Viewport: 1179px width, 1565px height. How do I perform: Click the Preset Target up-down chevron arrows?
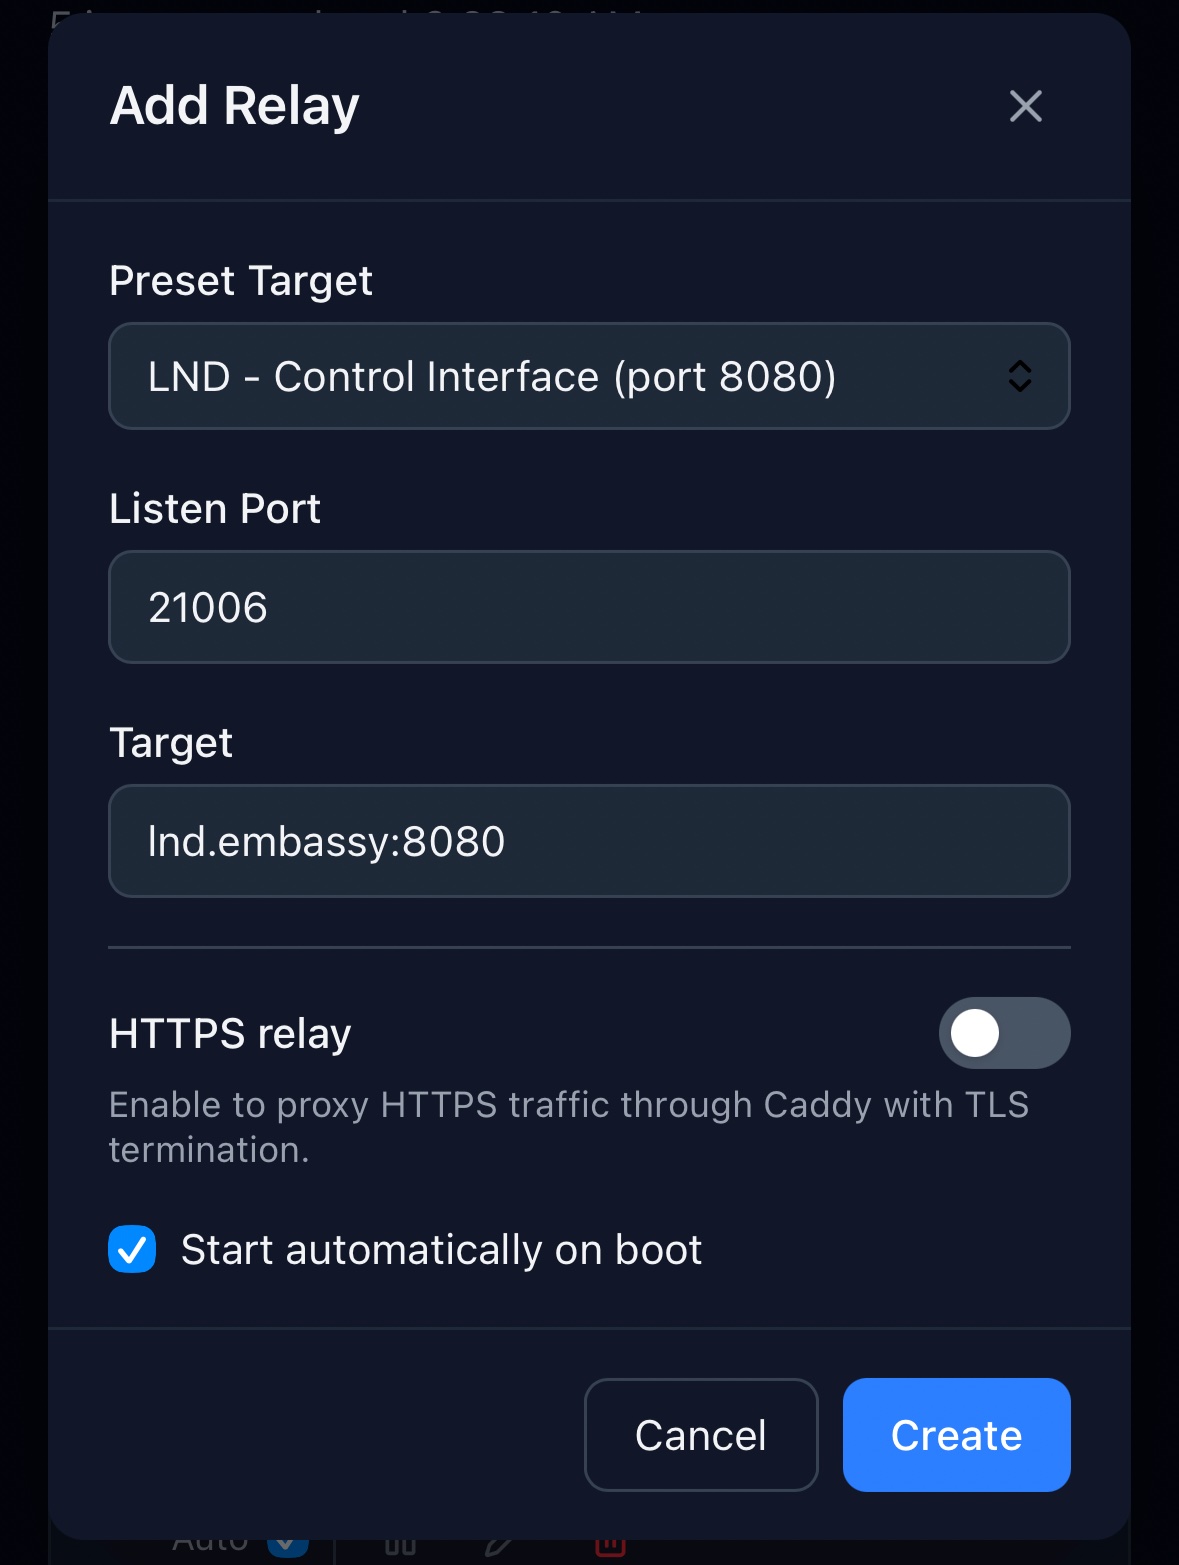(1019, 376)
